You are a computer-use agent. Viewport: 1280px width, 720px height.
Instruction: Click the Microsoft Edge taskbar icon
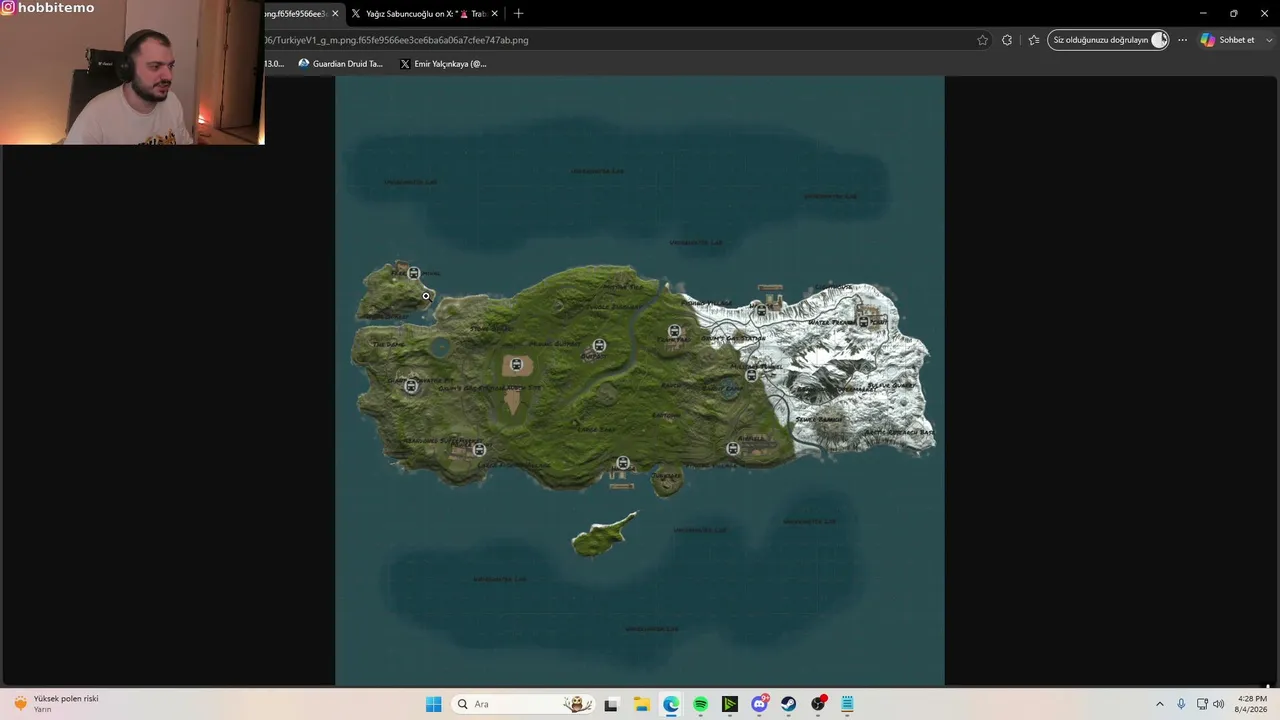click(x=671, y=704)
